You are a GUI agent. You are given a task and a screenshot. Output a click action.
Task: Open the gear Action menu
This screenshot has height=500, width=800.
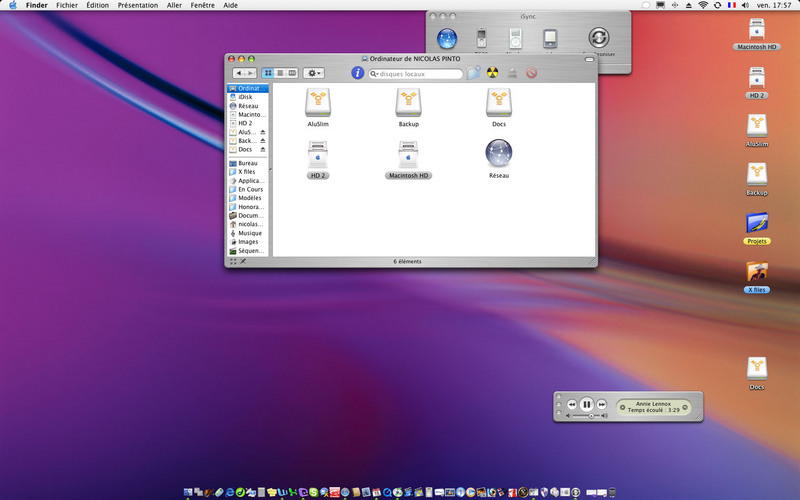pyautogui.click(x=314, y=73)
